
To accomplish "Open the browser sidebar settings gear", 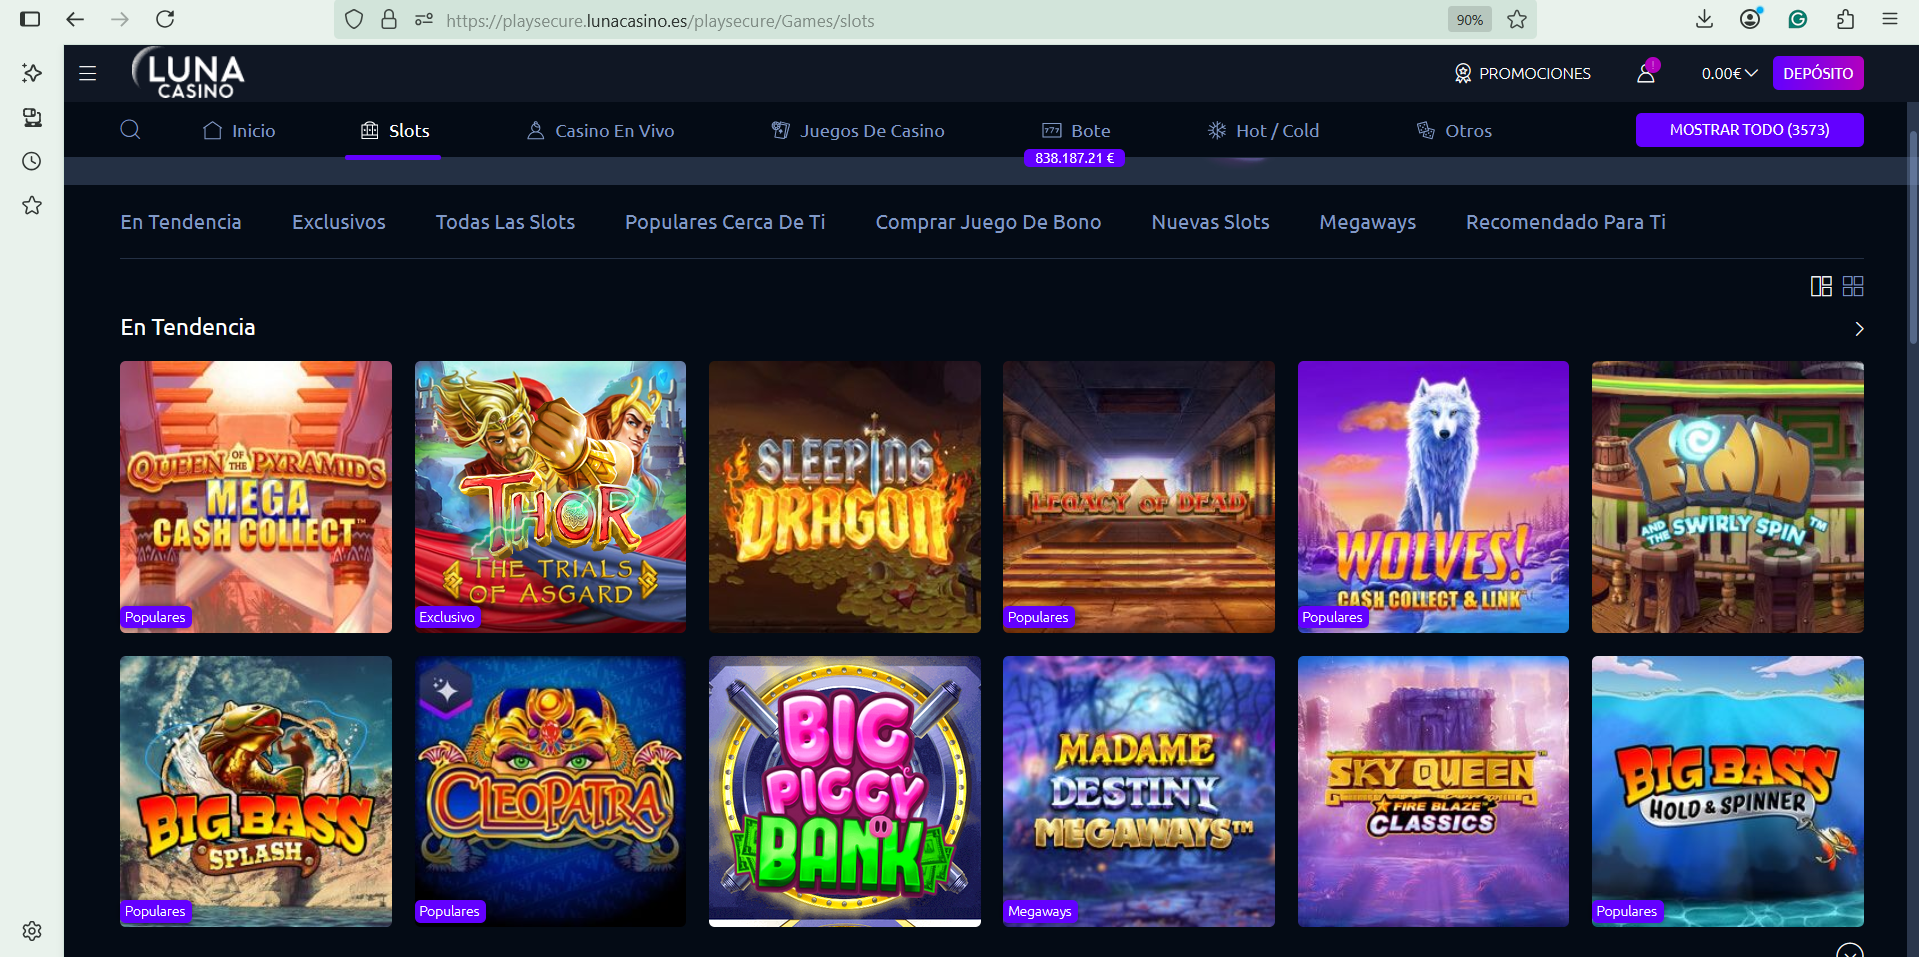I will (x=32, y=931).
